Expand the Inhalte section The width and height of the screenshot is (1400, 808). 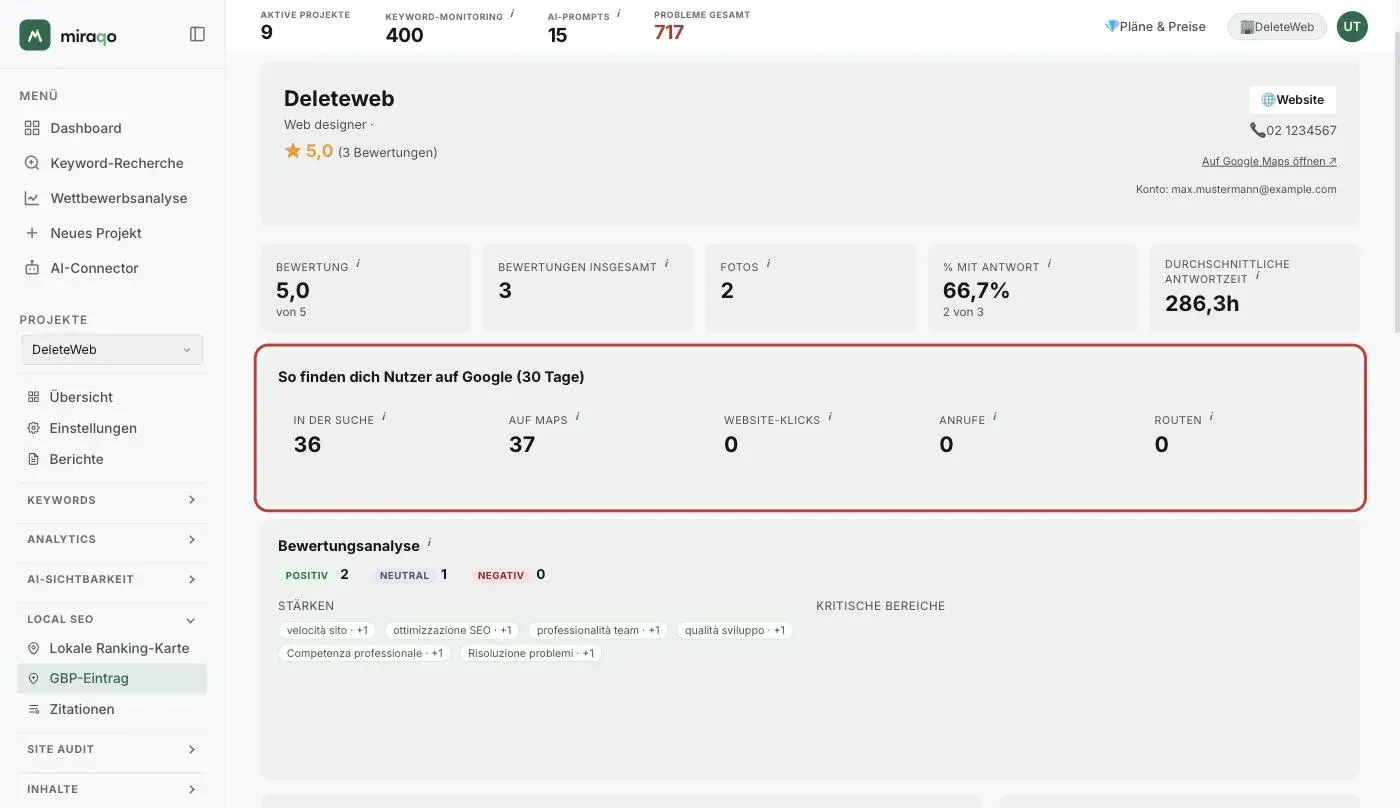point(113,789)
